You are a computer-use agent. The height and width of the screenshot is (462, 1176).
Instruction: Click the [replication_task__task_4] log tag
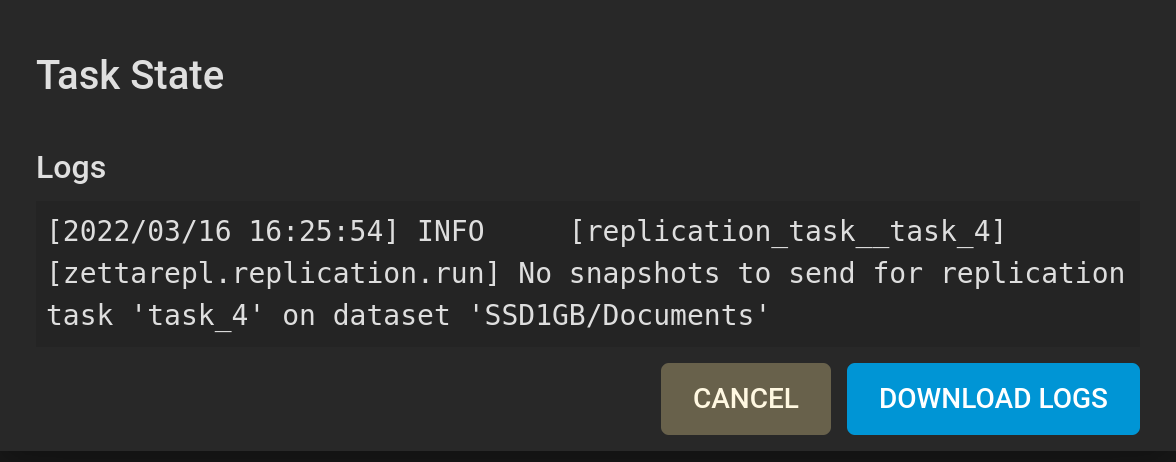[x=788, y=232]
